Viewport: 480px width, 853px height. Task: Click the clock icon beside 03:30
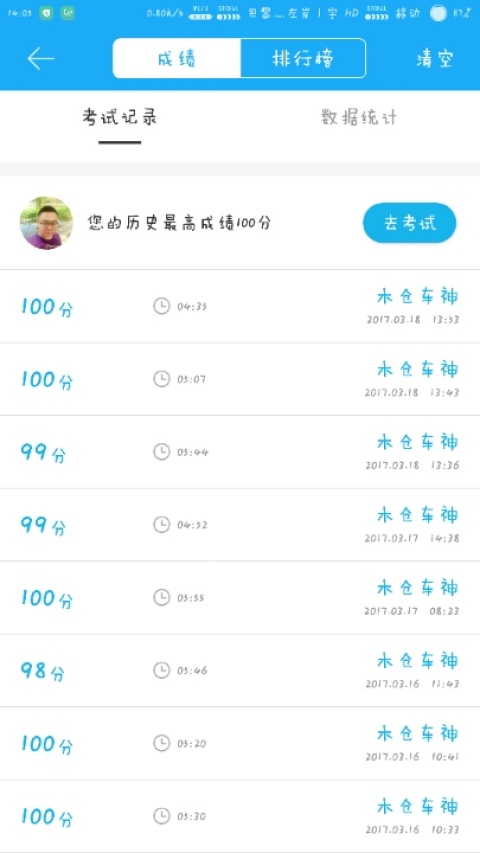click(x=161, y=816)
